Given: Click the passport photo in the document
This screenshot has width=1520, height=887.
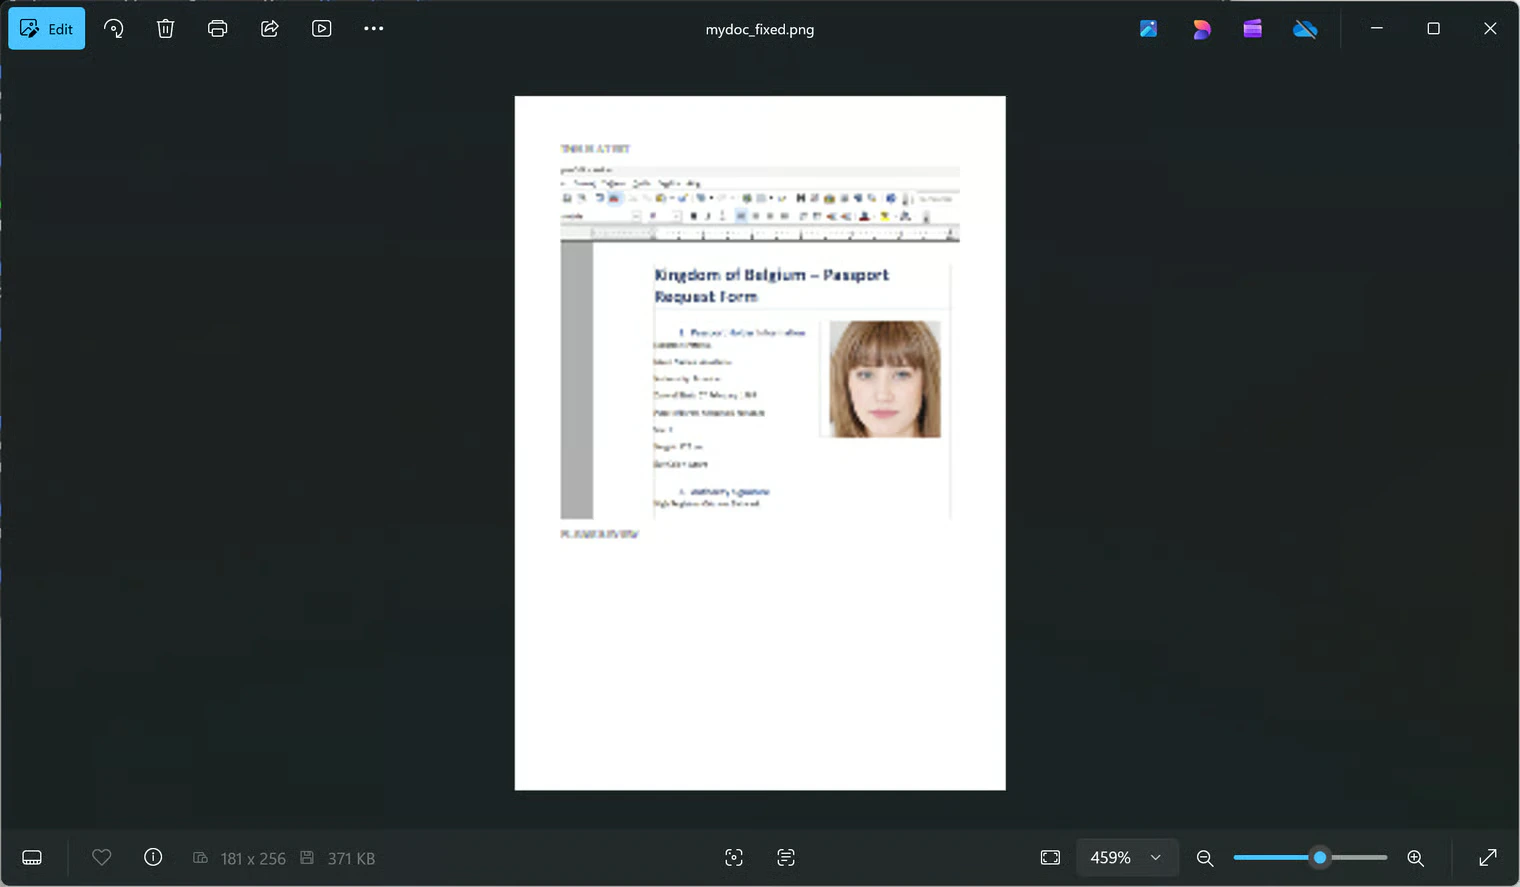Looking at the screenshot, I should click(885, 379).
